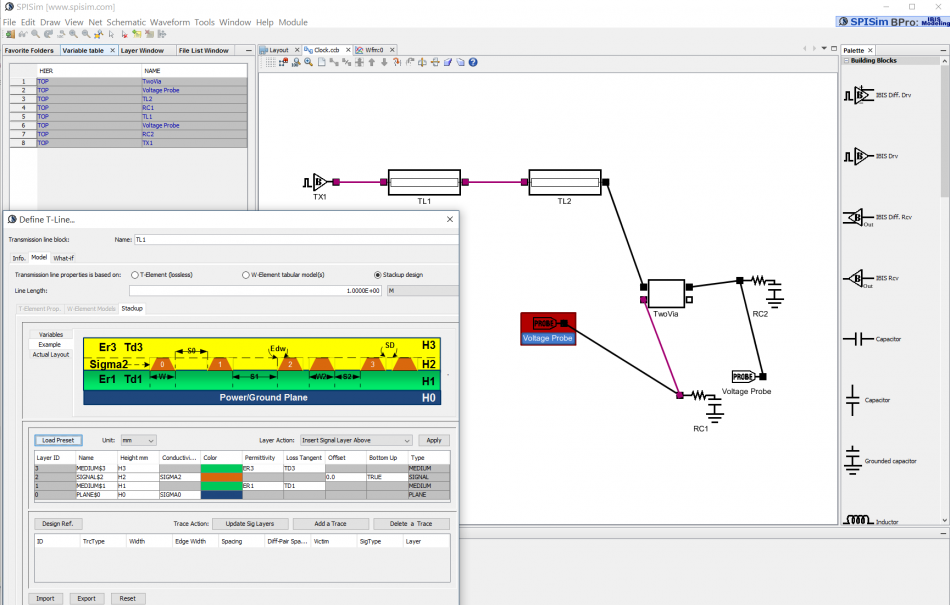Open the Unit mm dropdown

coord(138,440)
